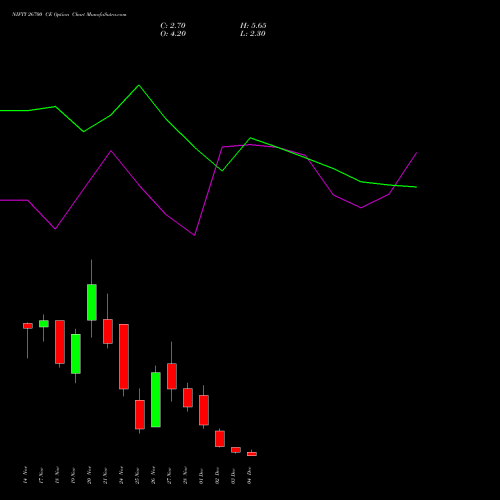Select the red candle for 18 Nov
Image resolution: width=500 pixels, height=500 pixels.
(x=60, y=342)
